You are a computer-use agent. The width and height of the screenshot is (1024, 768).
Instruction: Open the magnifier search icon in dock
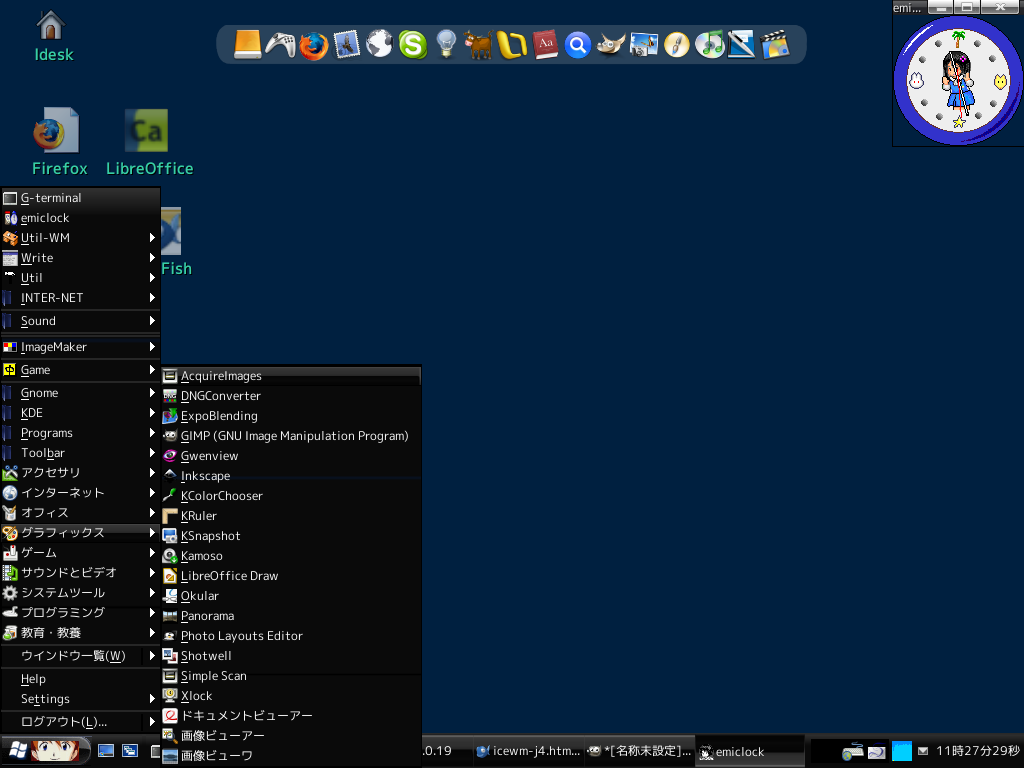[577, 45]
